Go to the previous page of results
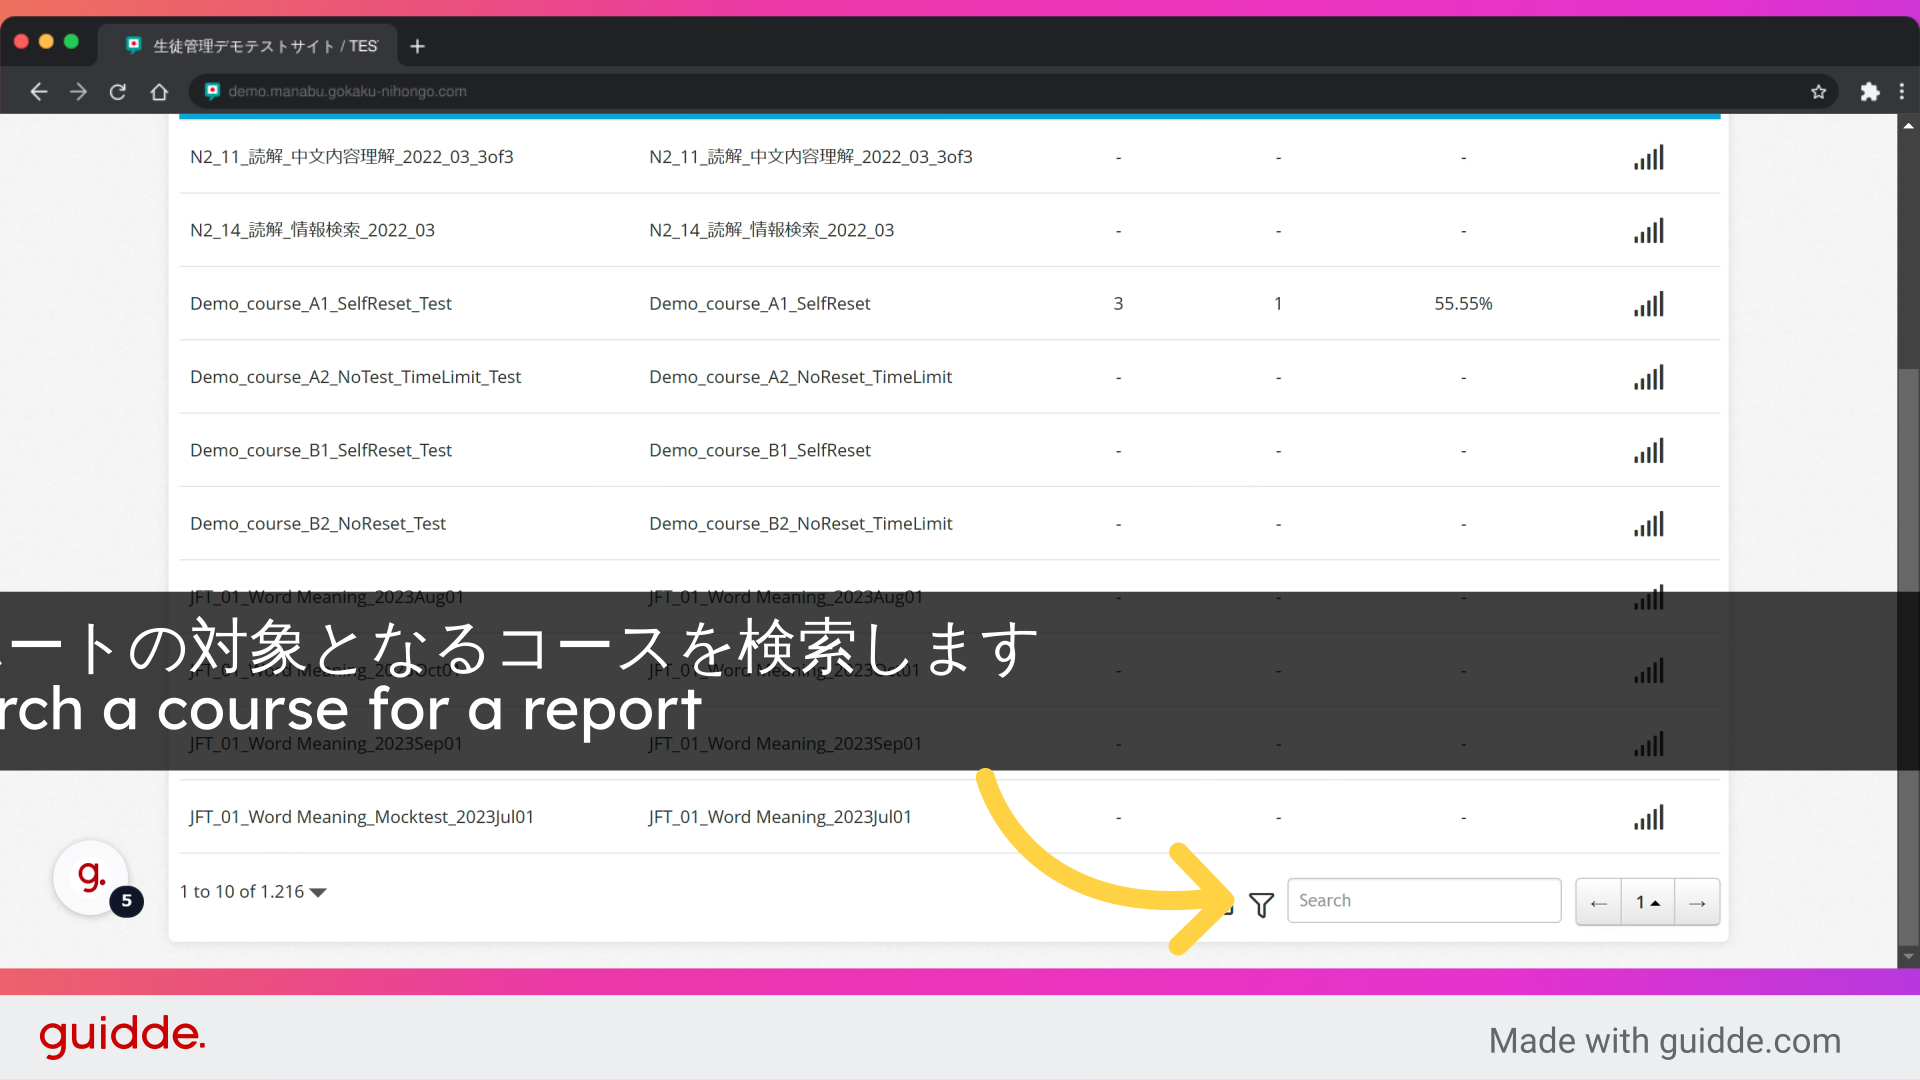 pyautogui.click(x=1598, y=902)
